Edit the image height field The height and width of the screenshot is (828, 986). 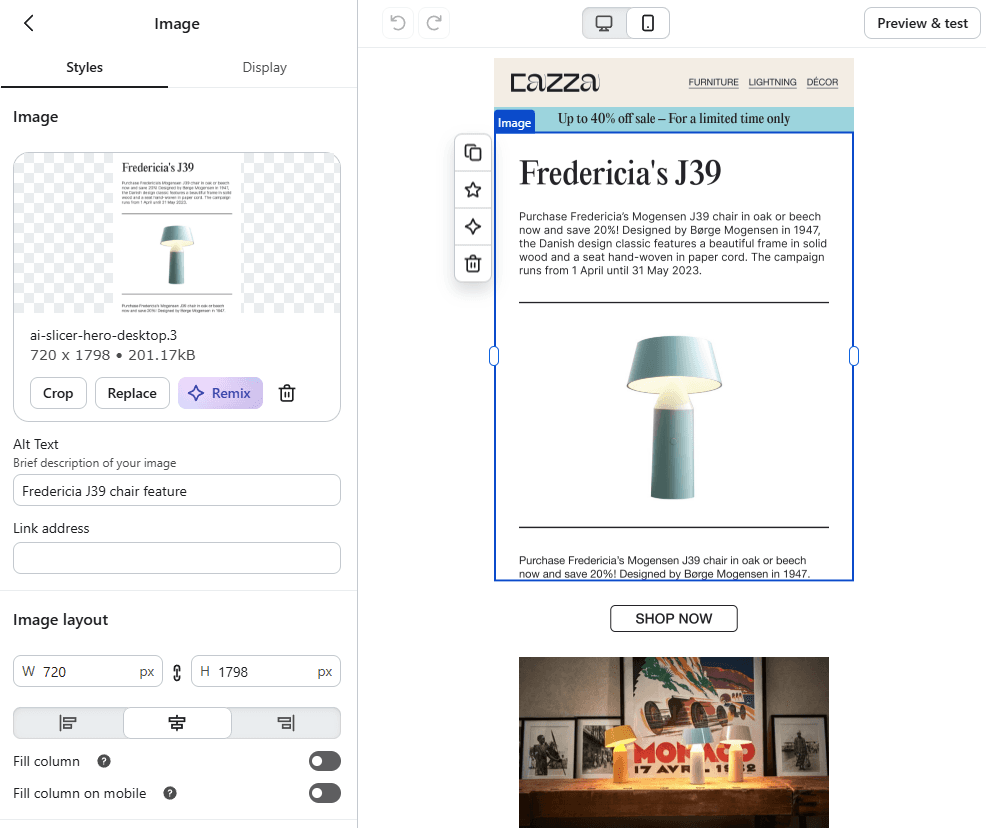coord(266,671)
